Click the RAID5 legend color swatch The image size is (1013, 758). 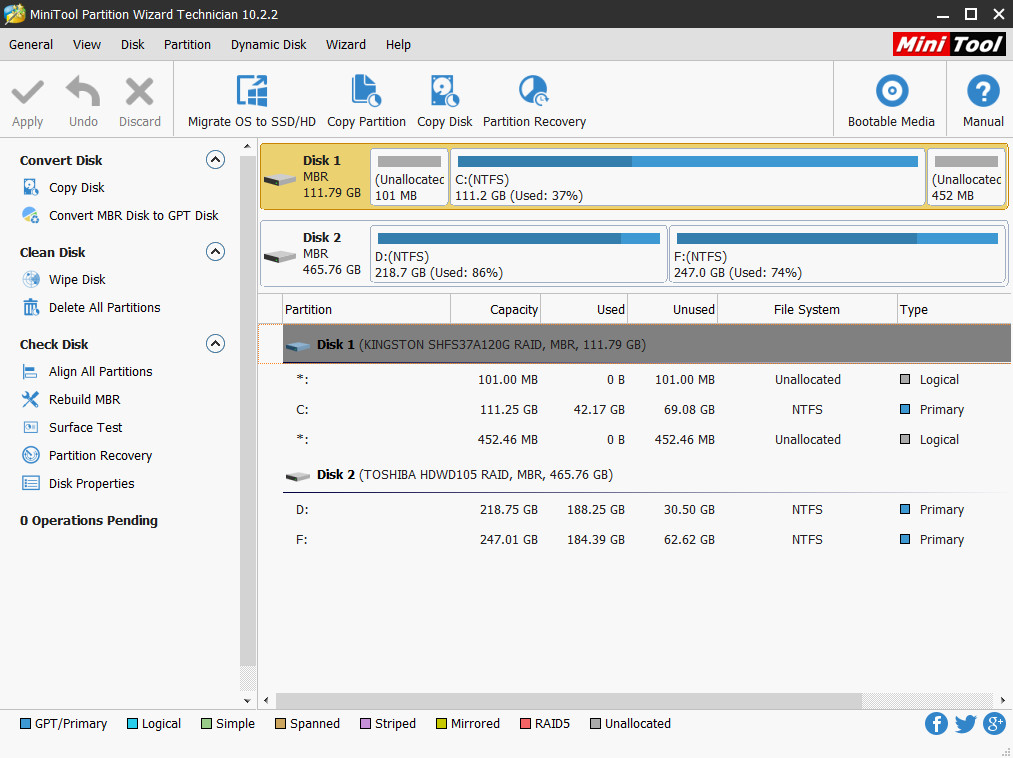pos(525,724)
